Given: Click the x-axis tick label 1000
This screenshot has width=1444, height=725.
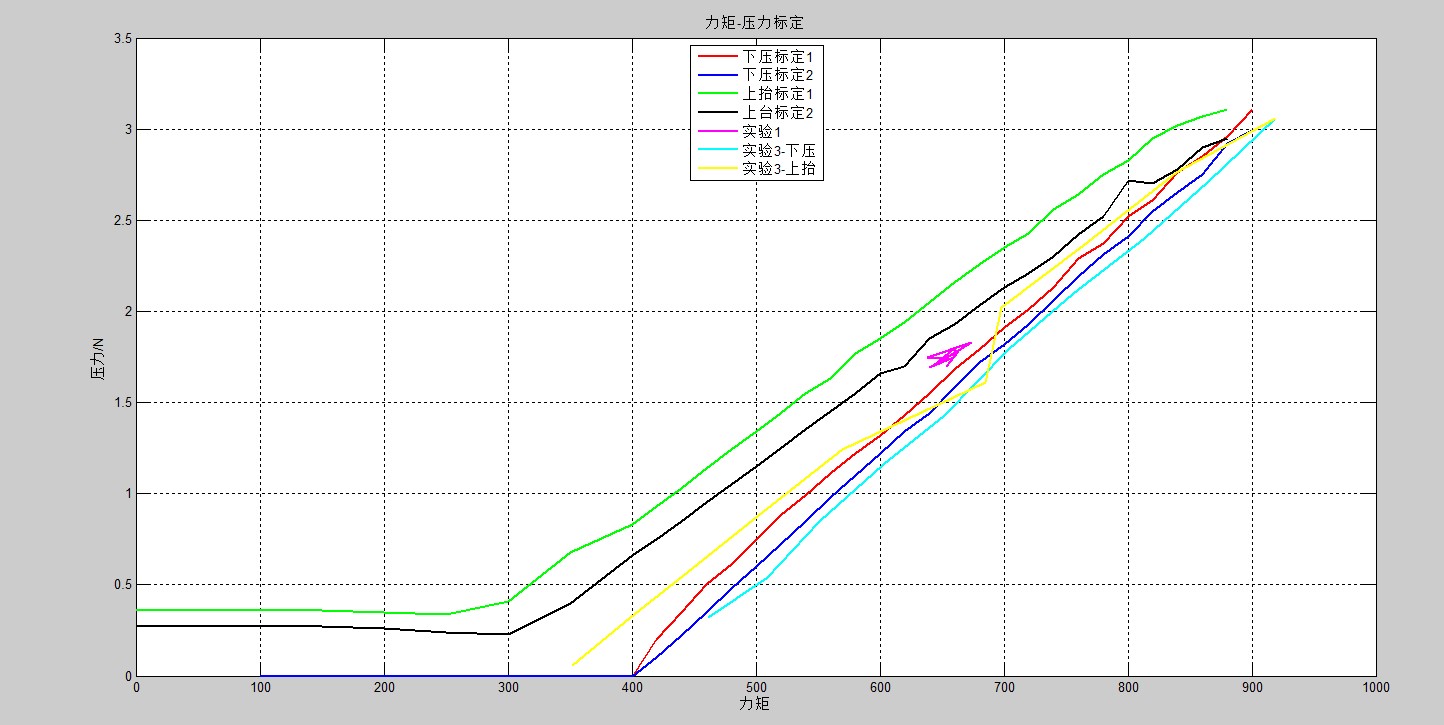Looking at the screenshot, I should click(x=1375, y=688).
